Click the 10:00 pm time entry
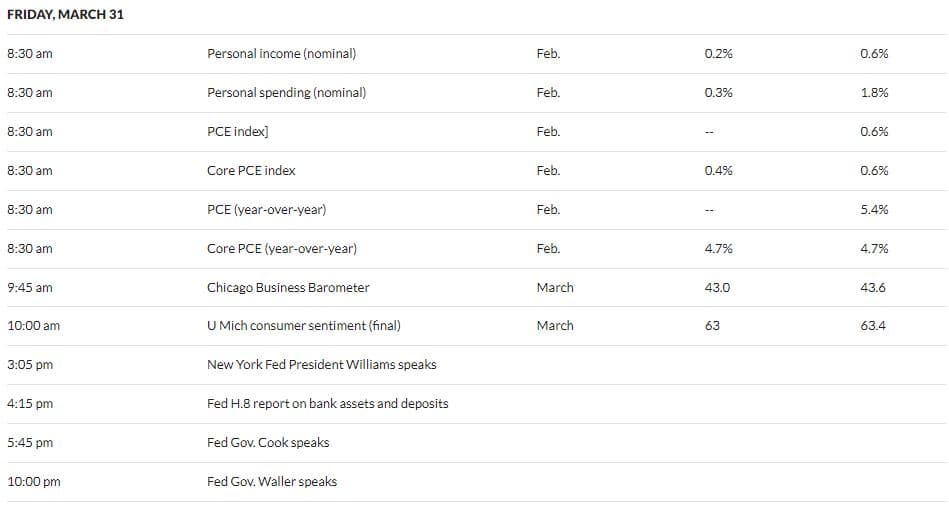The image size is (949, 507). (34, 482)
